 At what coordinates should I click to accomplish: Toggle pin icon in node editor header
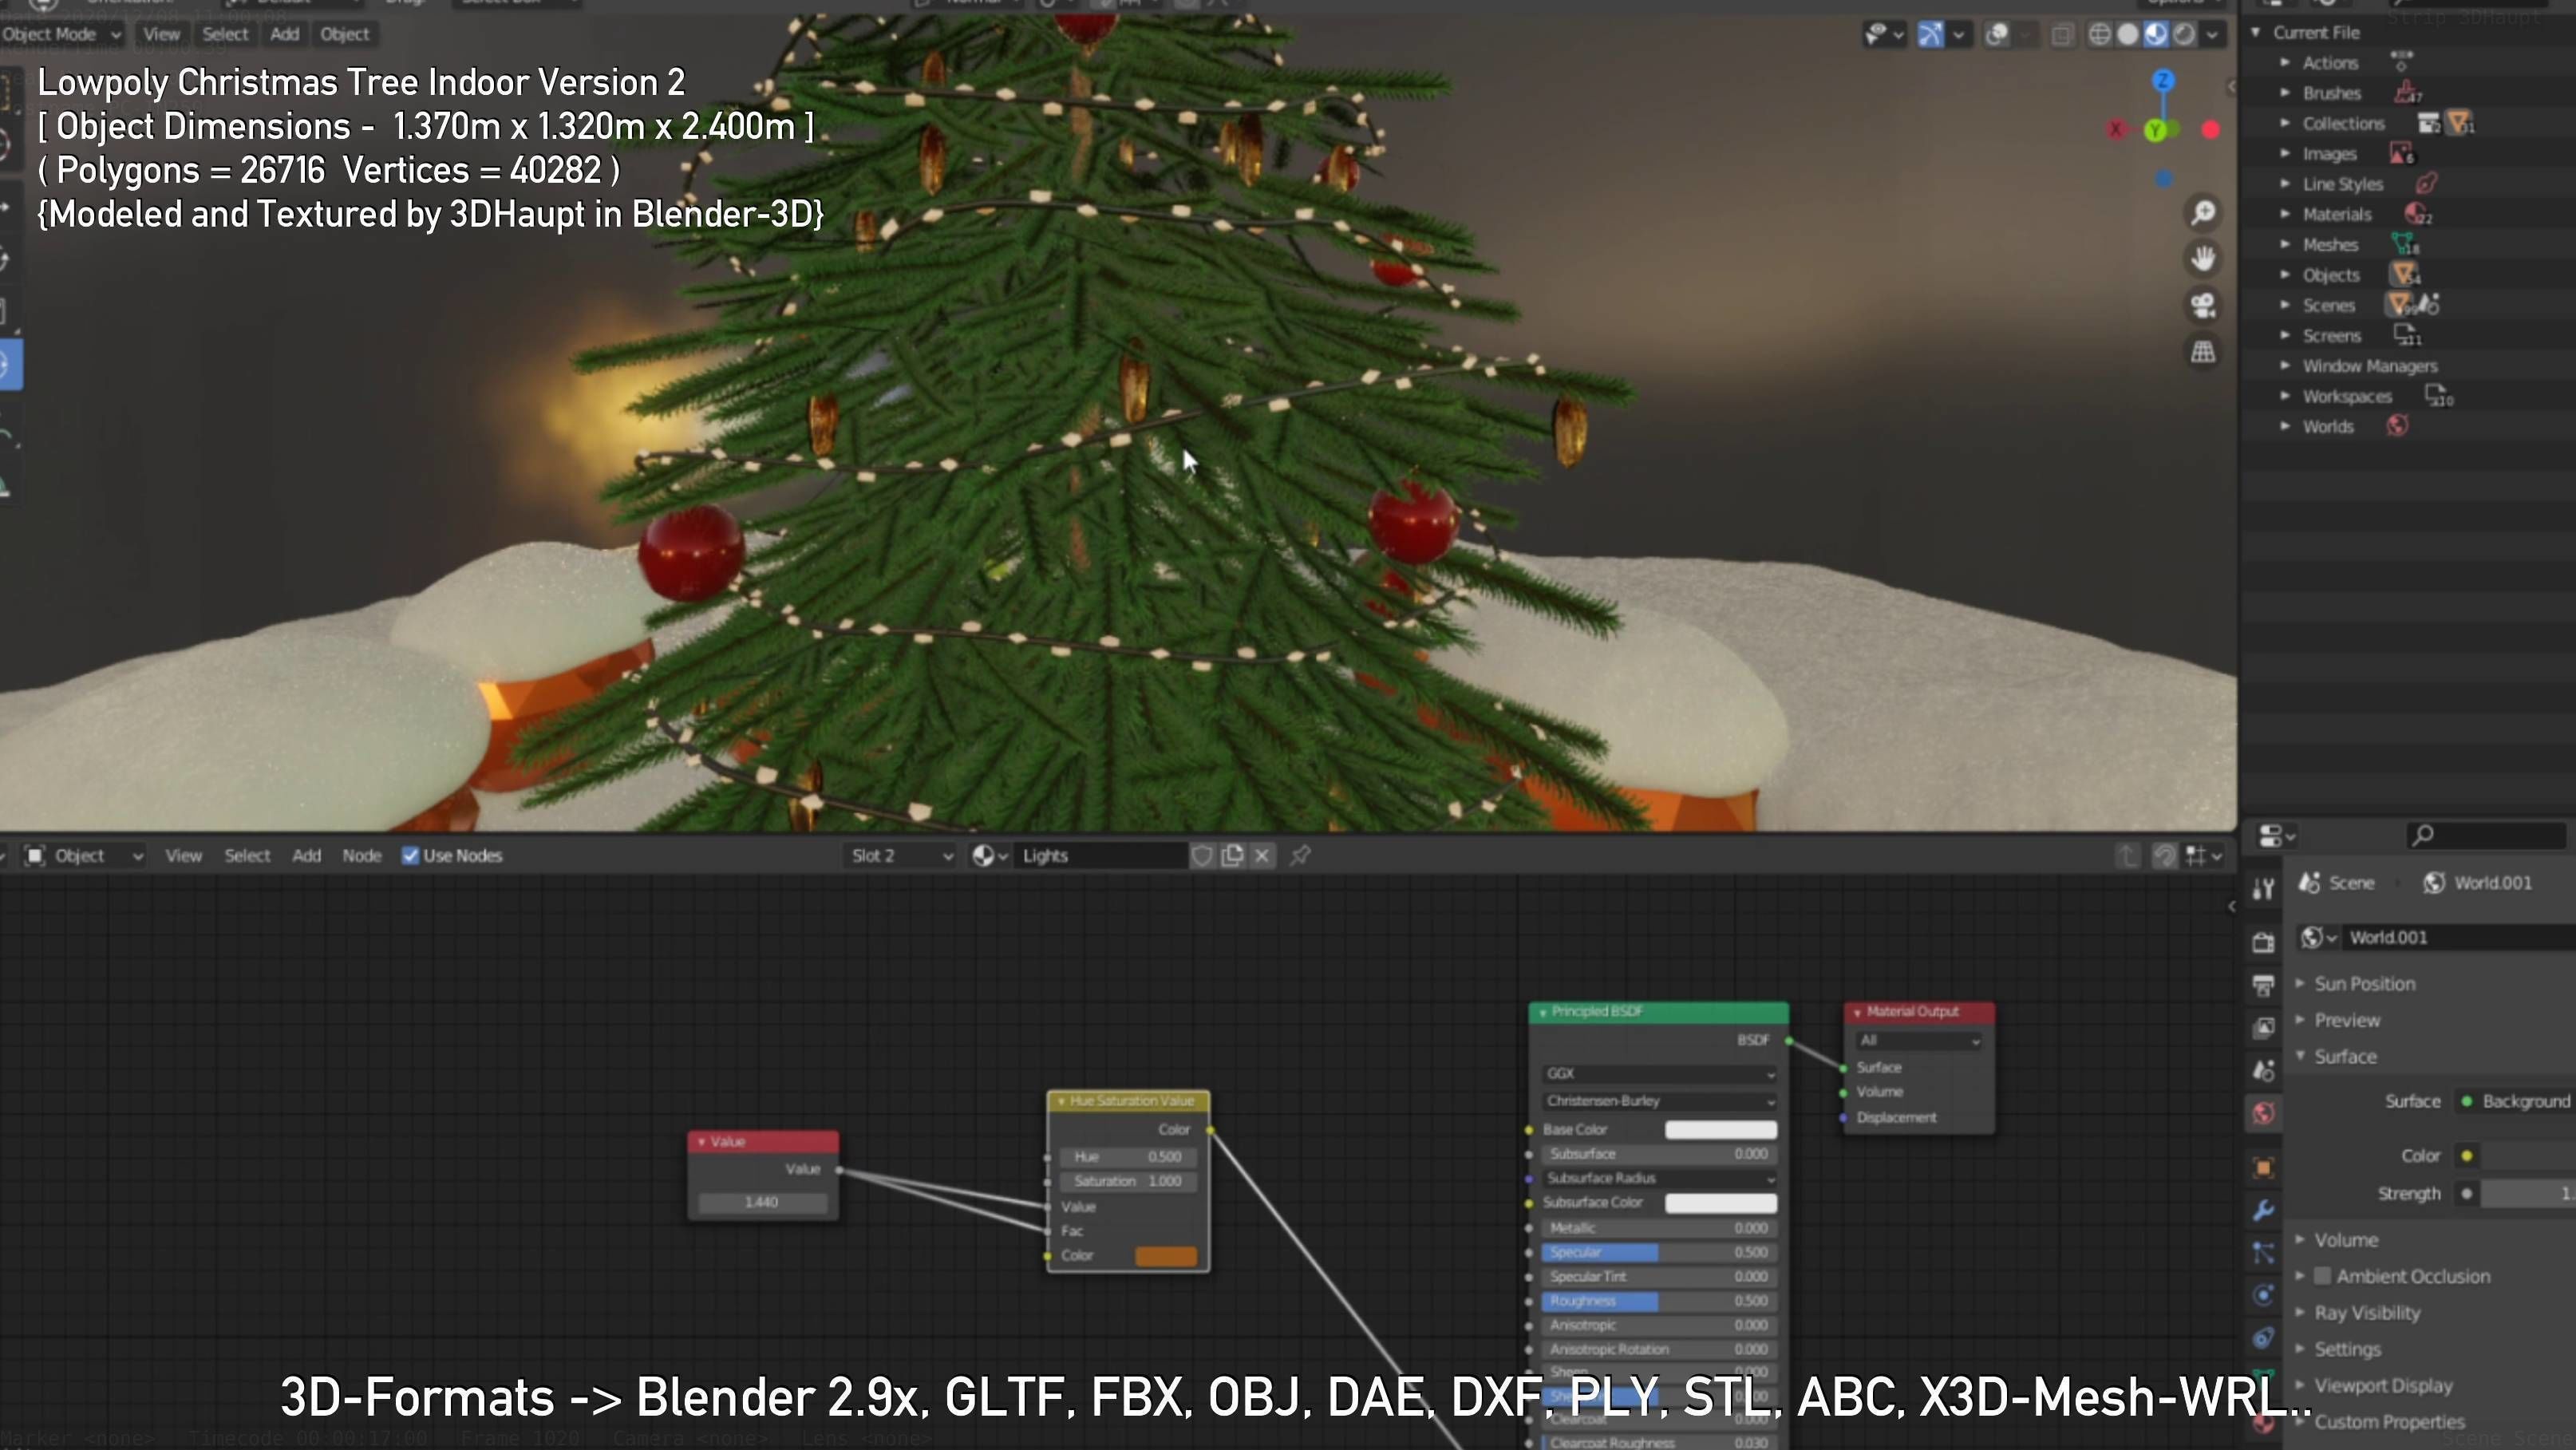click(1300, 856)
